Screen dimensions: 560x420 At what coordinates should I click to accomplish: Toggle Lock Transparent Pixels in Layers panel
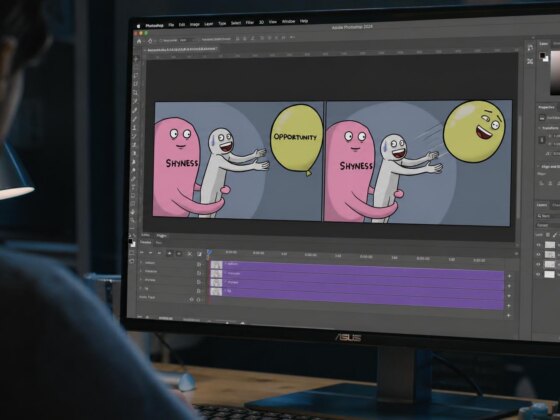tap(548, 235)
